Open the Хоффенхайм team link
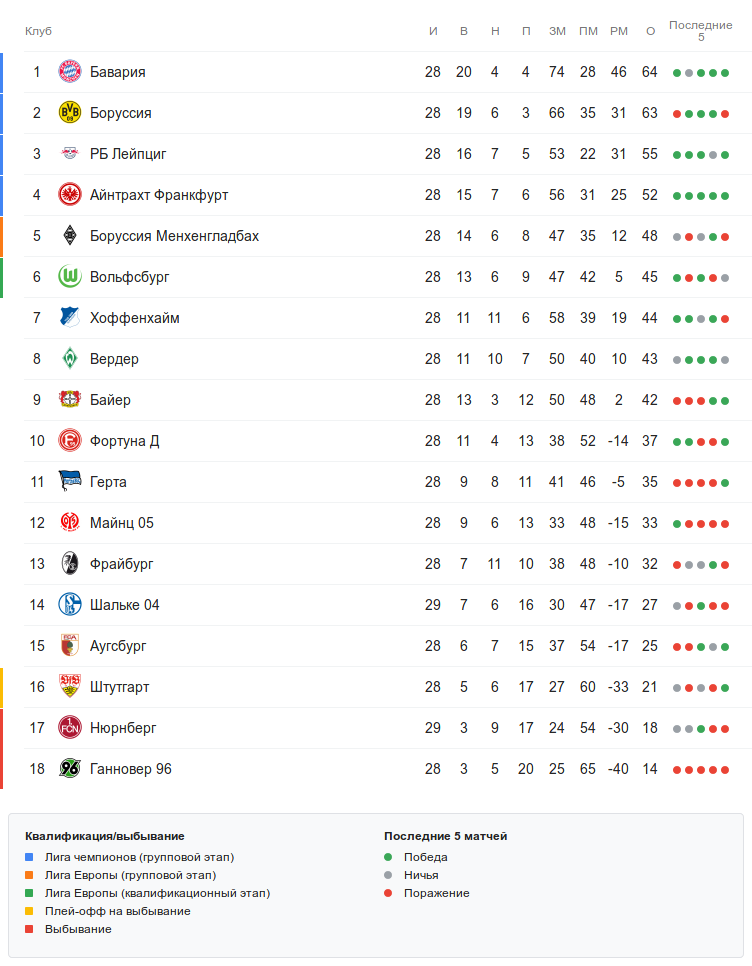 [134, 318]
